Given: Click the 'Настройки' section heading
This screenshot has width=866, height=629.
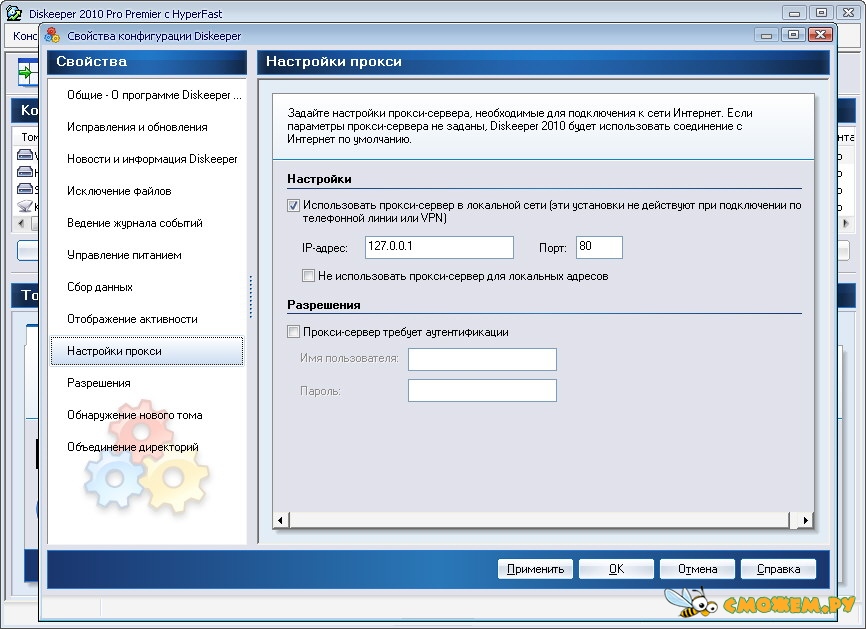Looking at the screenshot, I should [319, 179].
